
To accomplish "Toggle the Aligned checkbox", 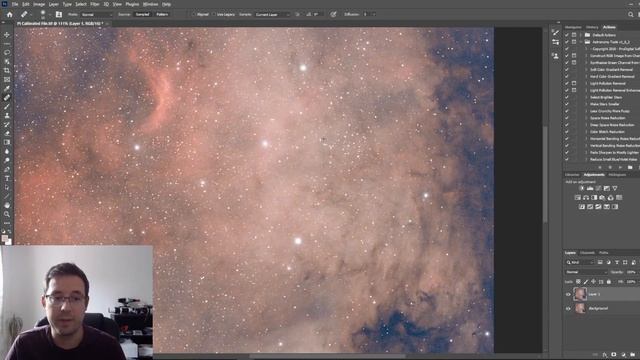I will [194, 14].
